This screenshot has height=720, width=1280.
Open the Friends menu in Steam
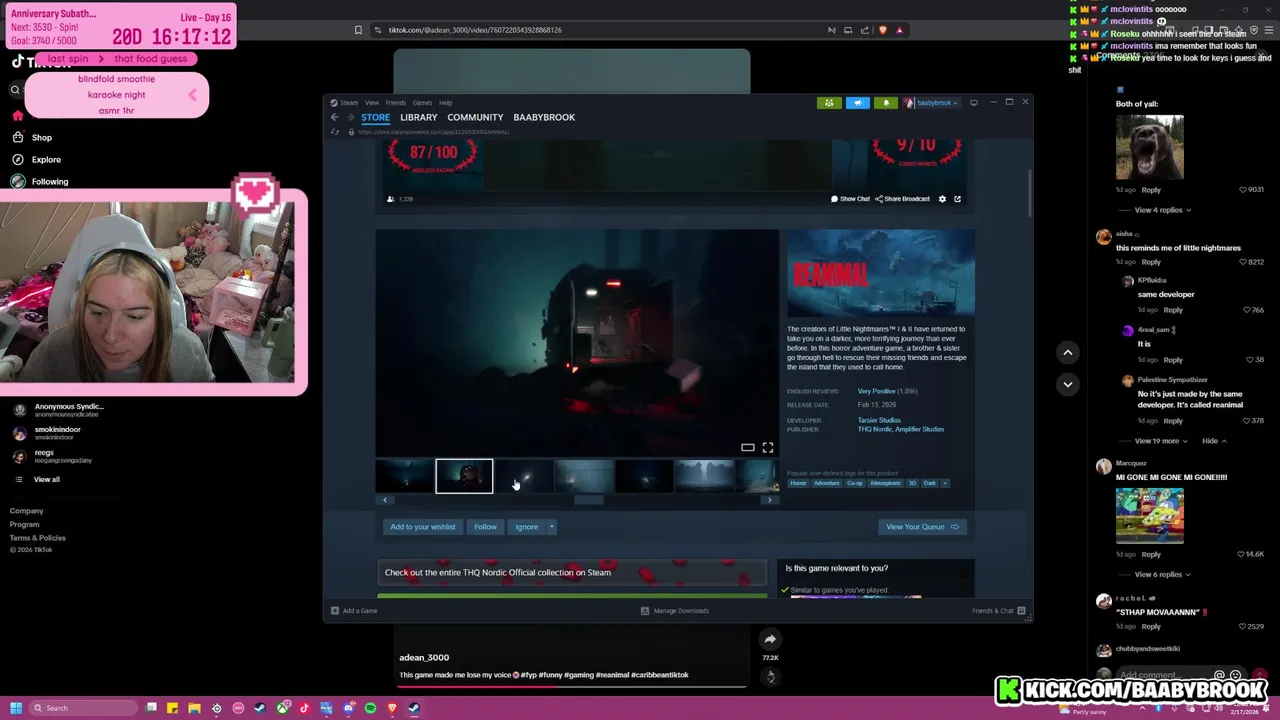395,103
